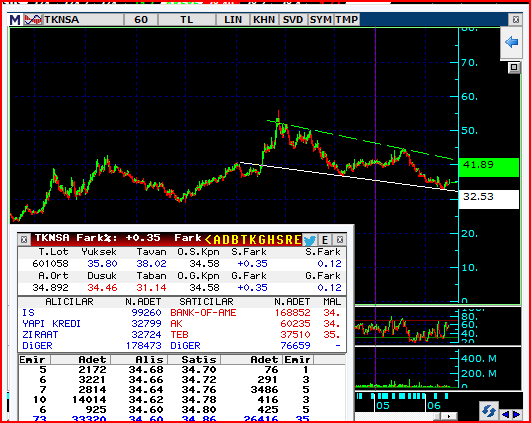Screen dimensions: 531x423
Task: Click the chart horizontal scrollbar thumb
Action: tap(437, 416)
